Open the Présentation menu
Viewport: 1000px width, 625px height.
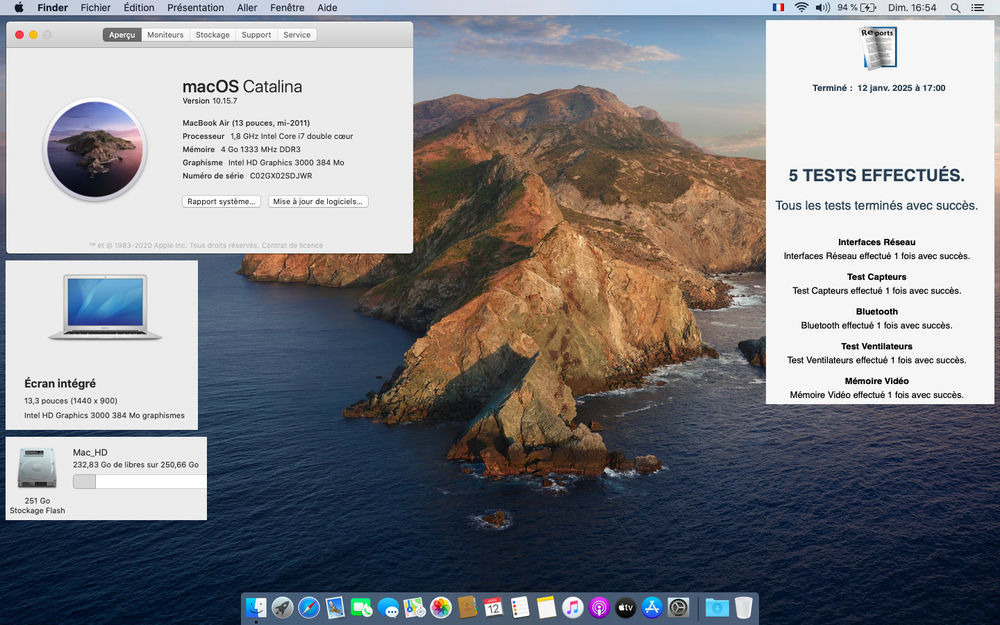(195, 7)
